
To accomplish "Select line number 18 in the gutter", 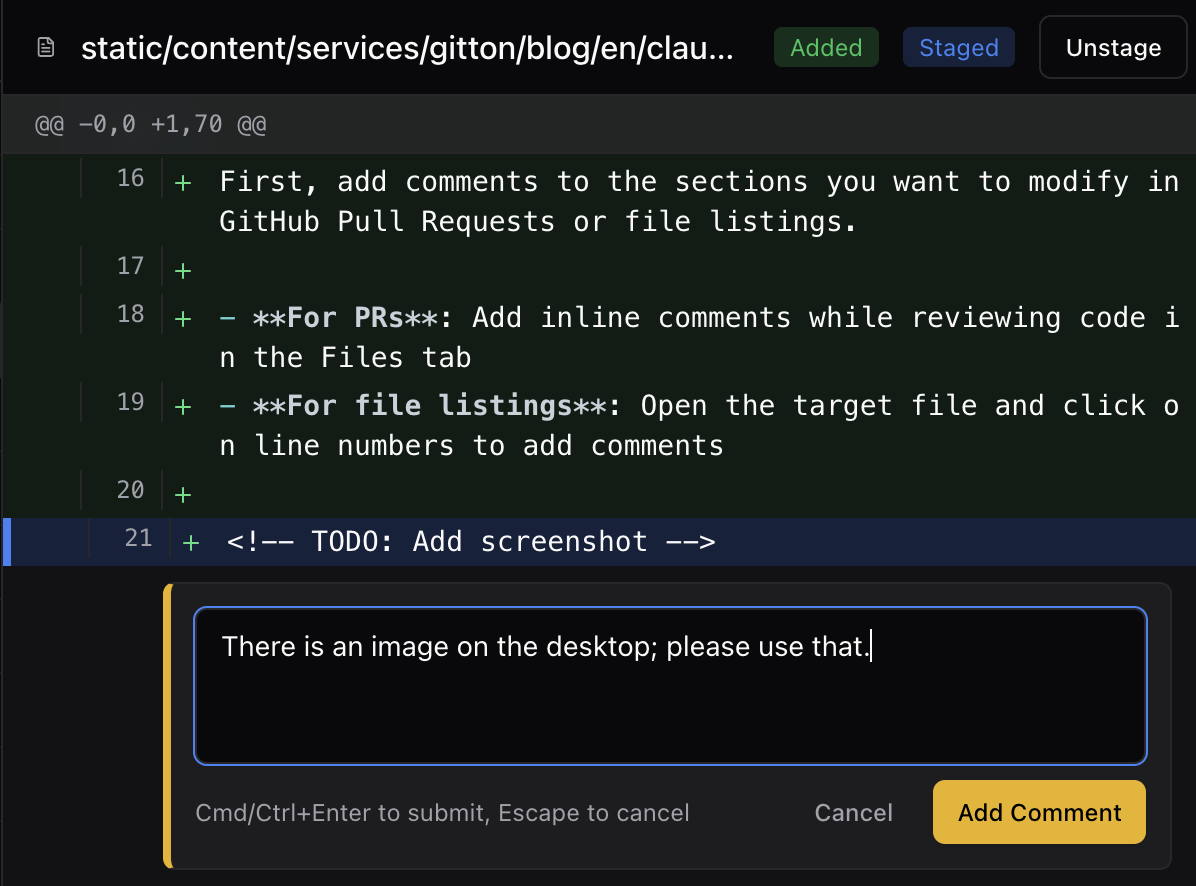I will pos(130,314).
